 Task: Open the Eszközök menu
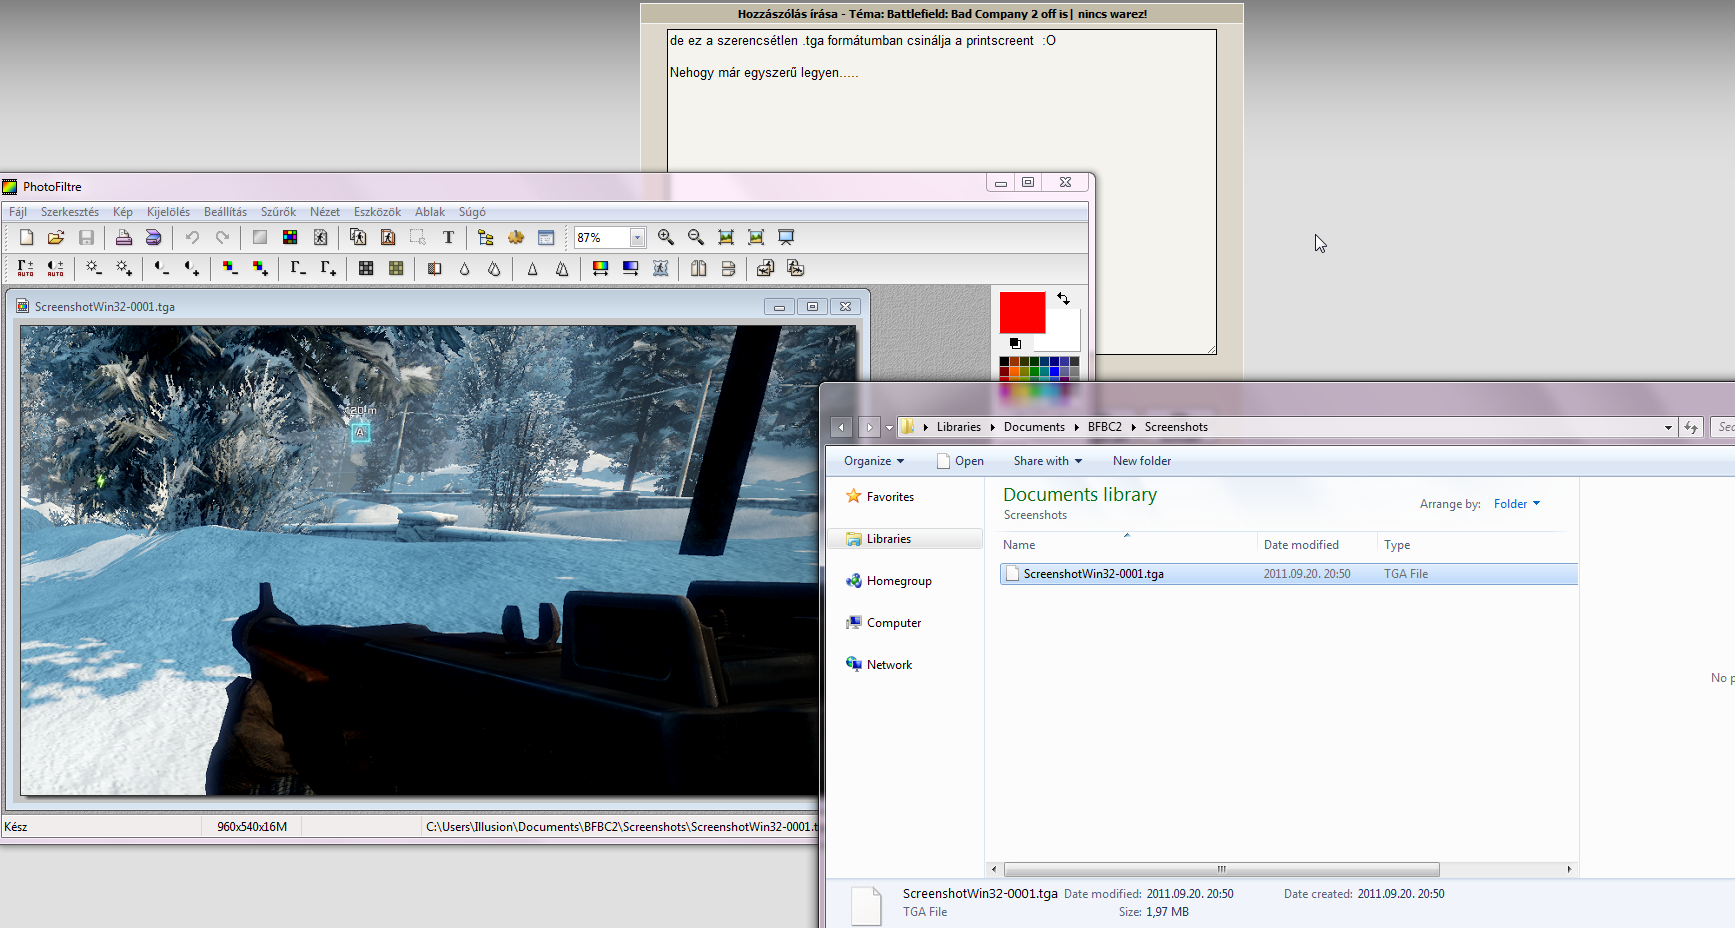377,212
